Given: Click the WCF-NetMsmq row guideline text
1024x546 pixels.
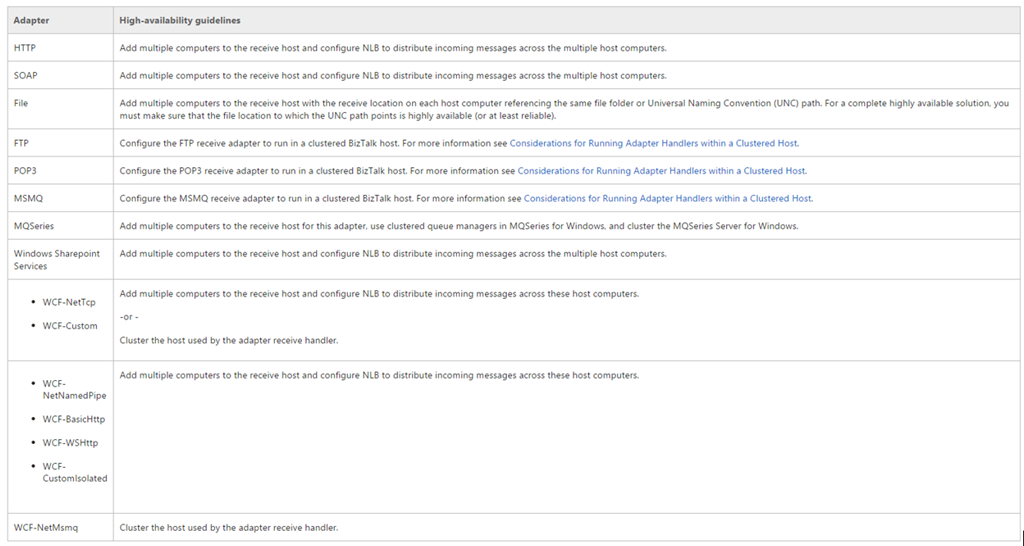Looking at the screenshot, I should [x=229, y=527].
